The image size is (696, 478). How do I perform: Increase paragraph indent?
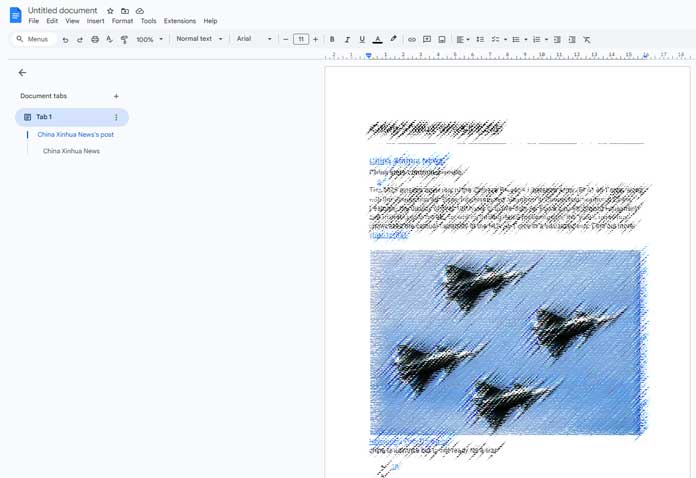(x=572, y=40)
